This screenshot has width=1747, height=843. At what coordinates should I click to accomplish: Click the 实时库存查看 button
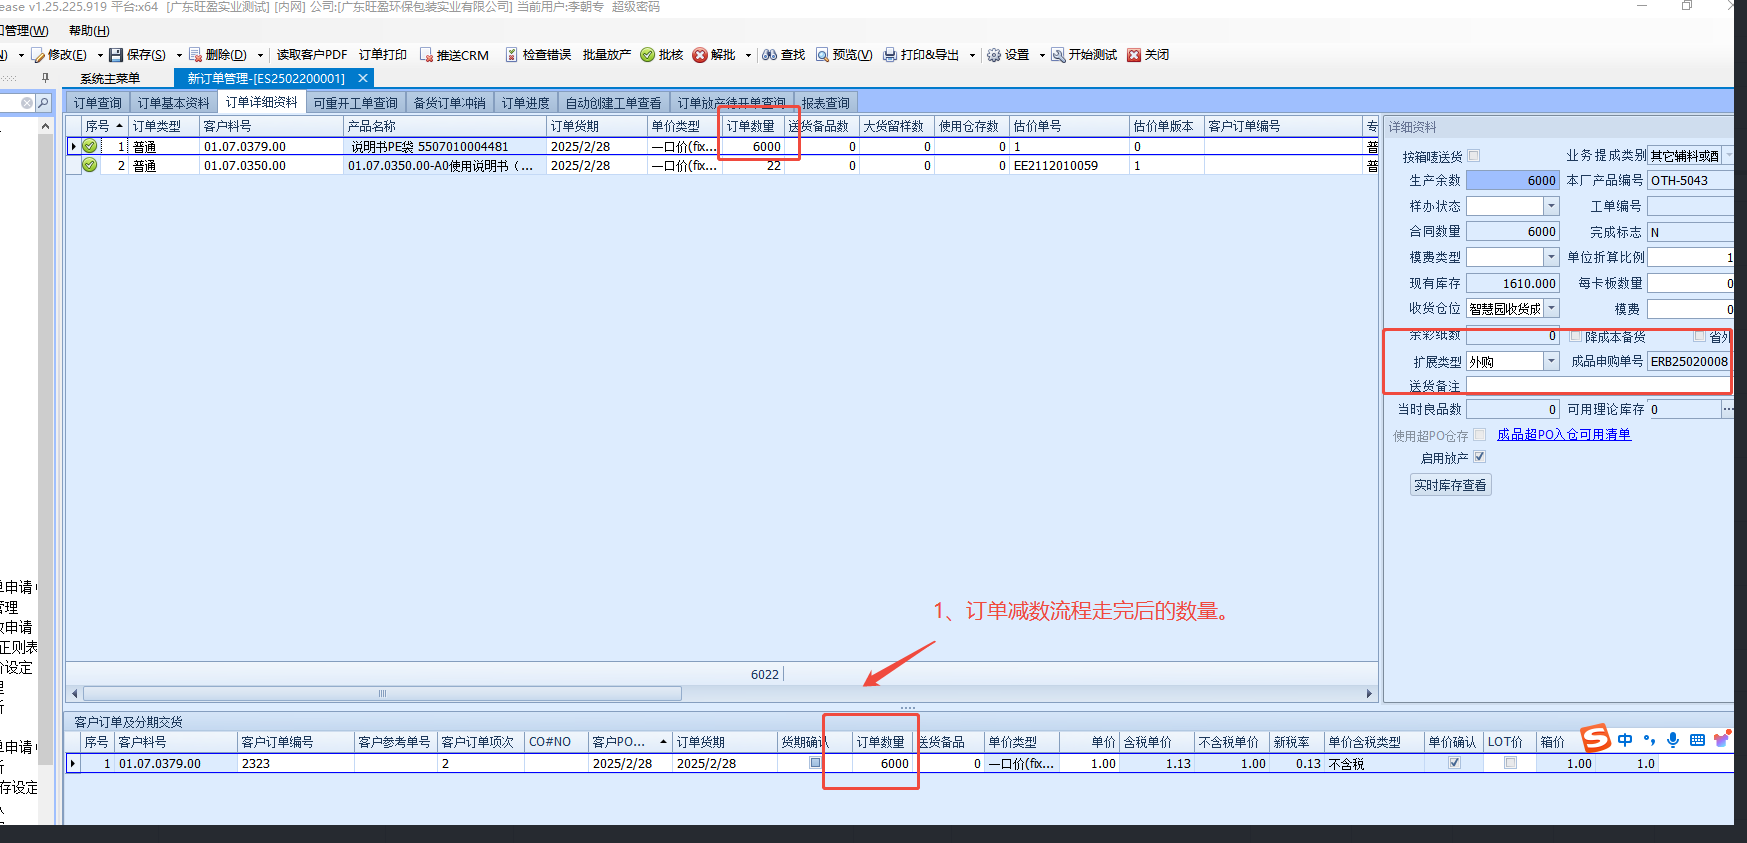click(x=1451, y=485)
